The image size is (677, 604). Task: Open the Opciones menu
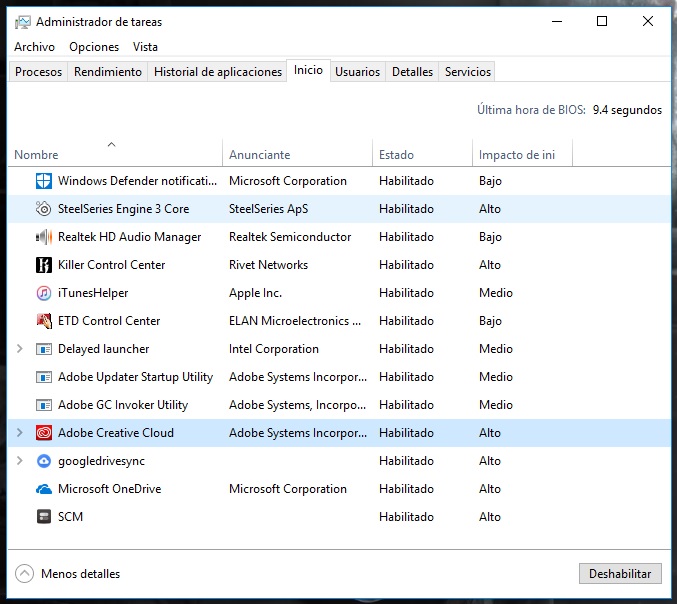point(94,47)
